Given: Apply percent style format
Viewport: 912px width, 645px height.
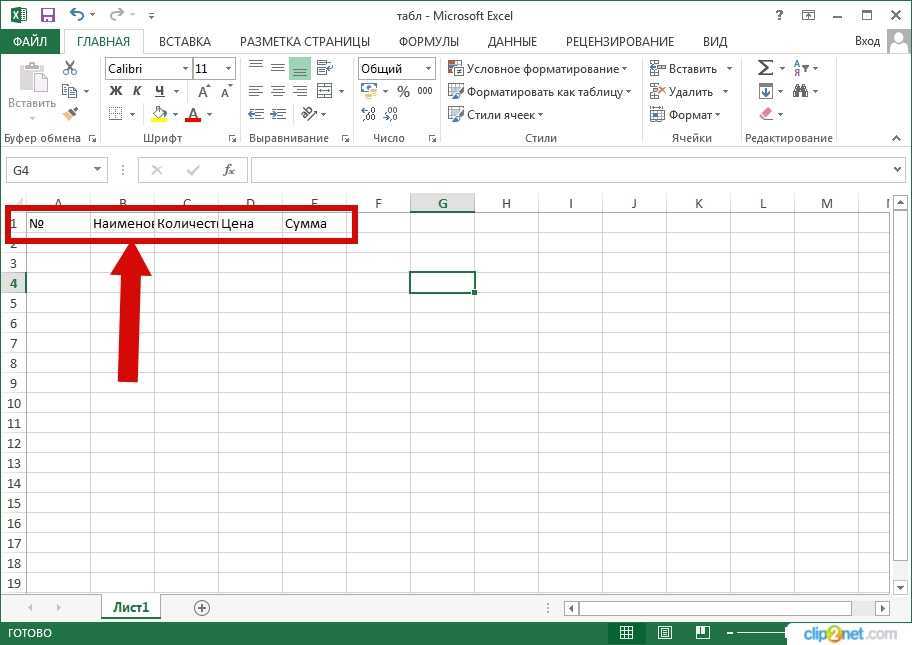Looking at the screenshot, I should pos(403,91).
